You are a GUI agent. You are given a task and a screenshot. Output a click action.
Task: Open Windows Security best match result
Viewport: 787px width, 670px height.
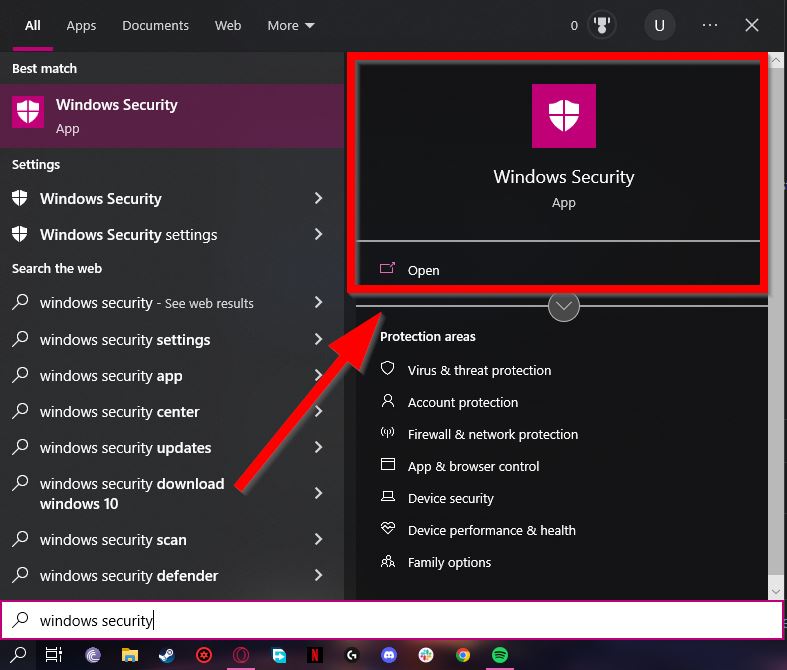172,116
